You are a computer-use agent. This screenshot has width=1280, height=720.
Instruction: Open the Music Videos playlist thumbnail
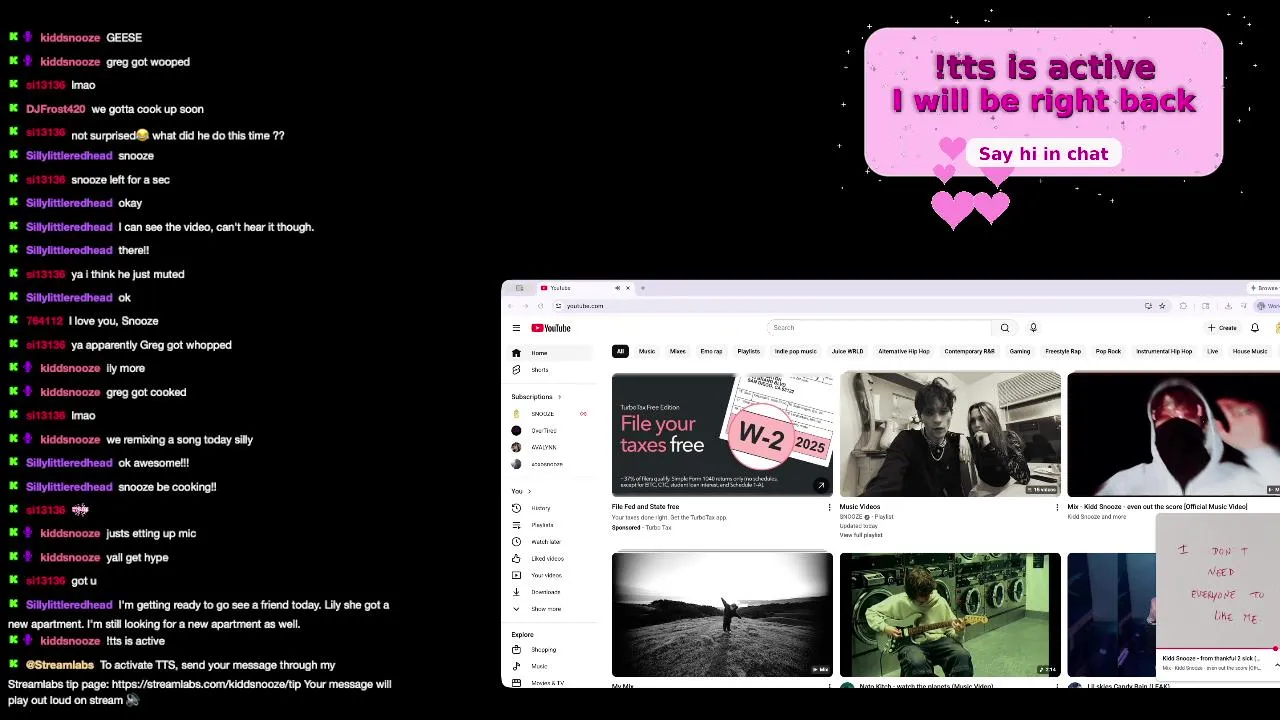tap(950, 434)
